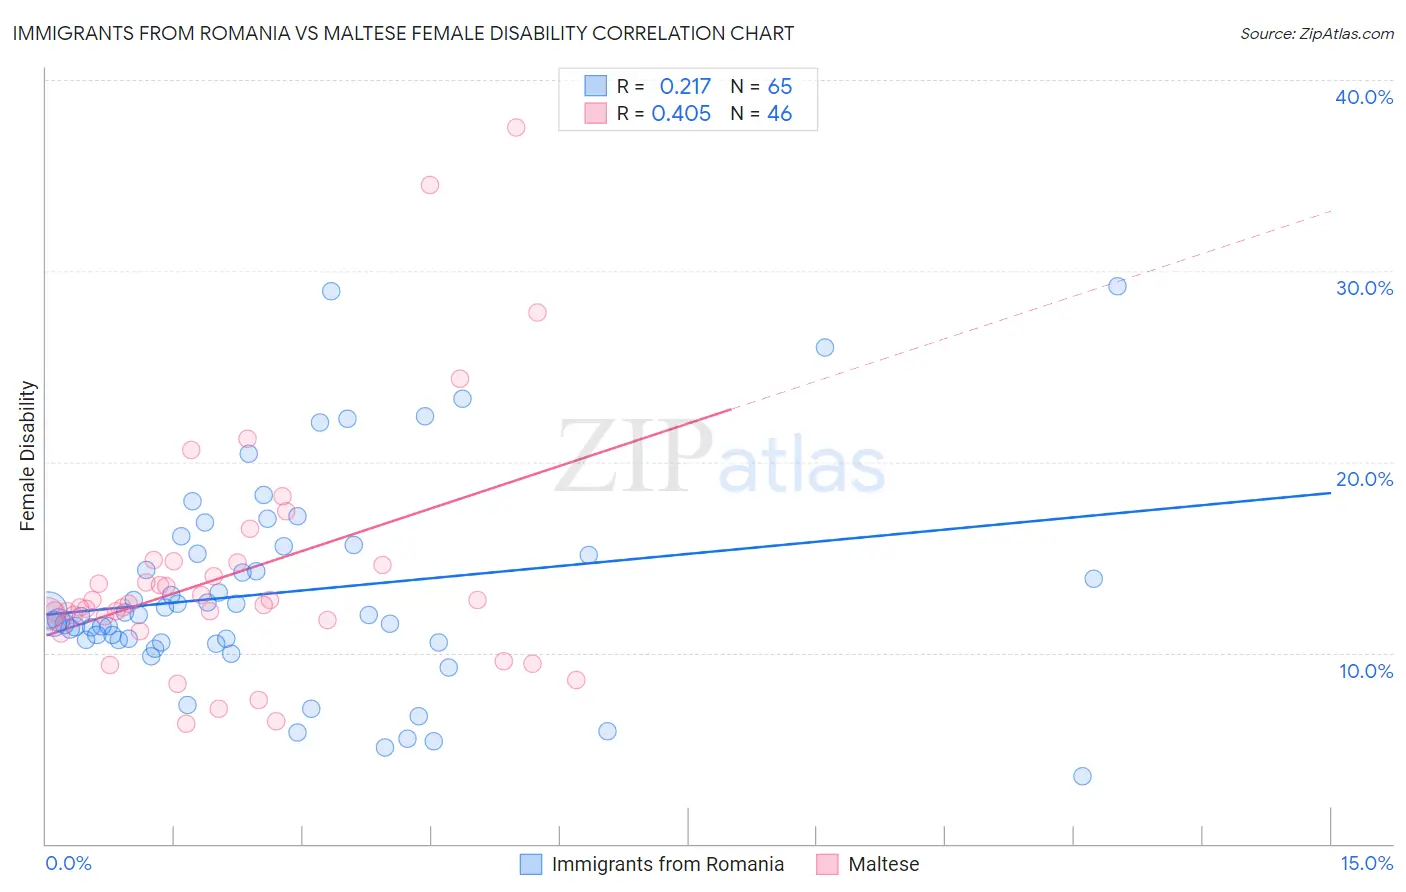Select the Immigrants from Romania legend label
The image size is (1406, 892).
[668, 864]
